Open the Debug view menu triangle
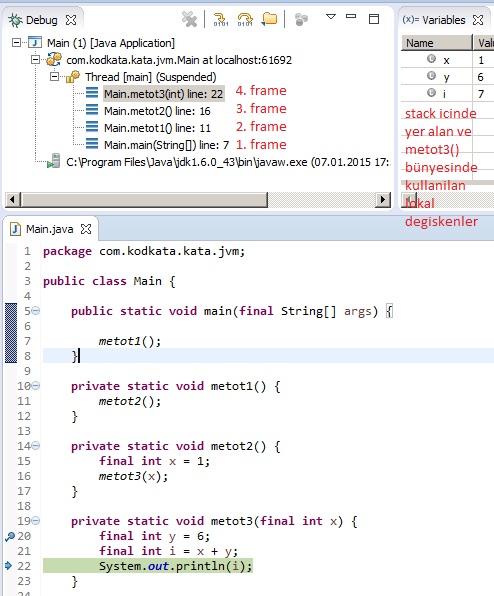This screenshot has width=494, height=596. tap(331, 16)
